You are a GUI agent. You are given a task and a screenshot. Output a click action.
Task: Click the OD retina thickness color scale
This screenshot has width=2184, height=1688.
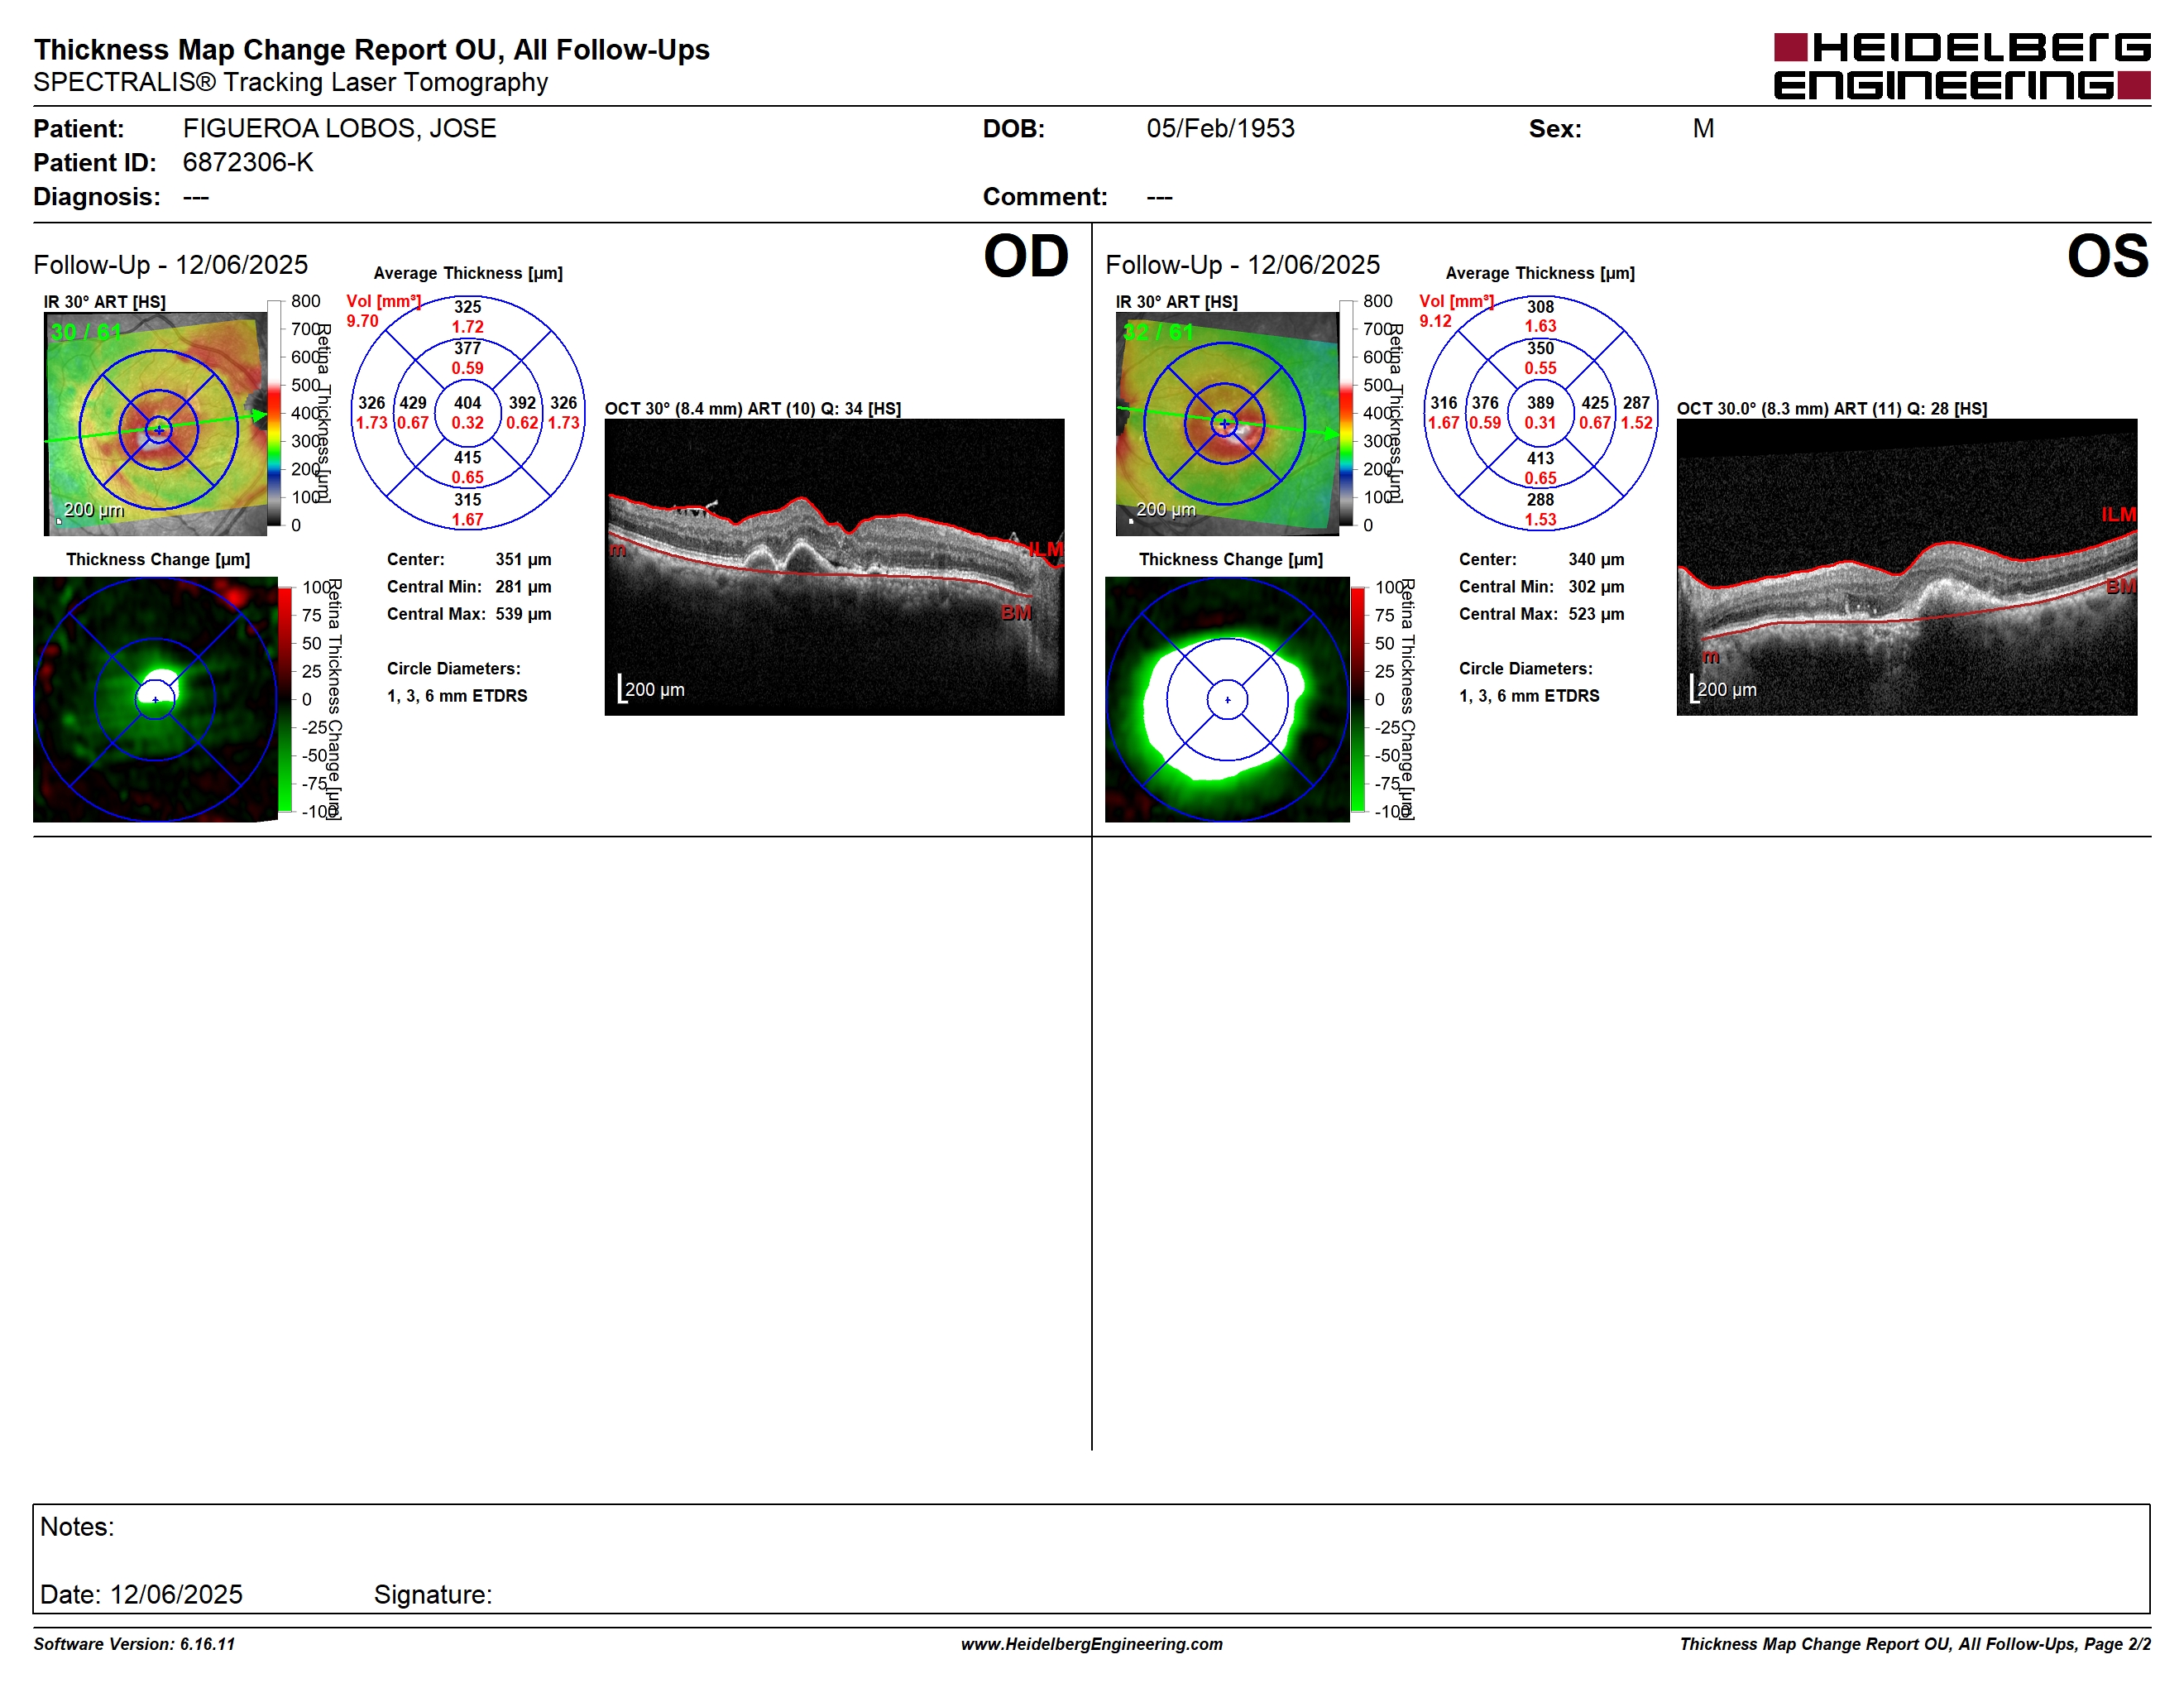pyautogui.click(x=274, y=412)
